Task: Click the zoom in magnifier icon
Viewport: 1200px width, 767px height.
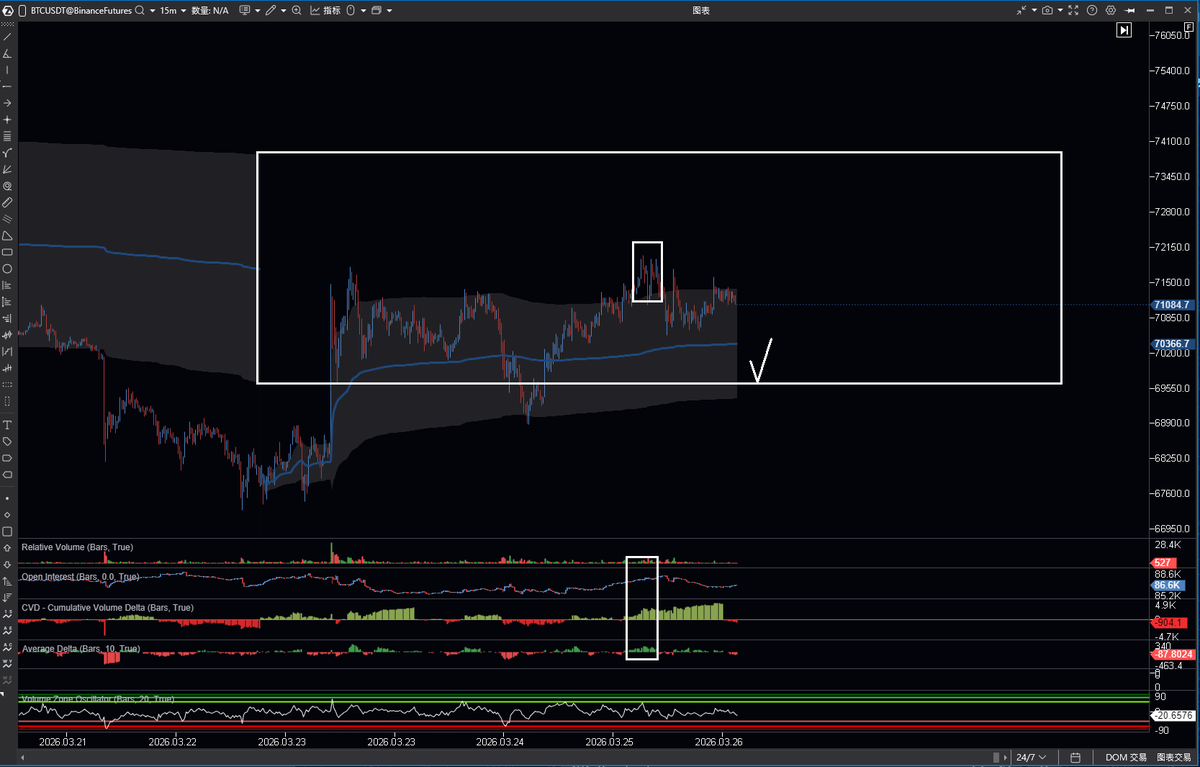Action: tap(296, 10)
